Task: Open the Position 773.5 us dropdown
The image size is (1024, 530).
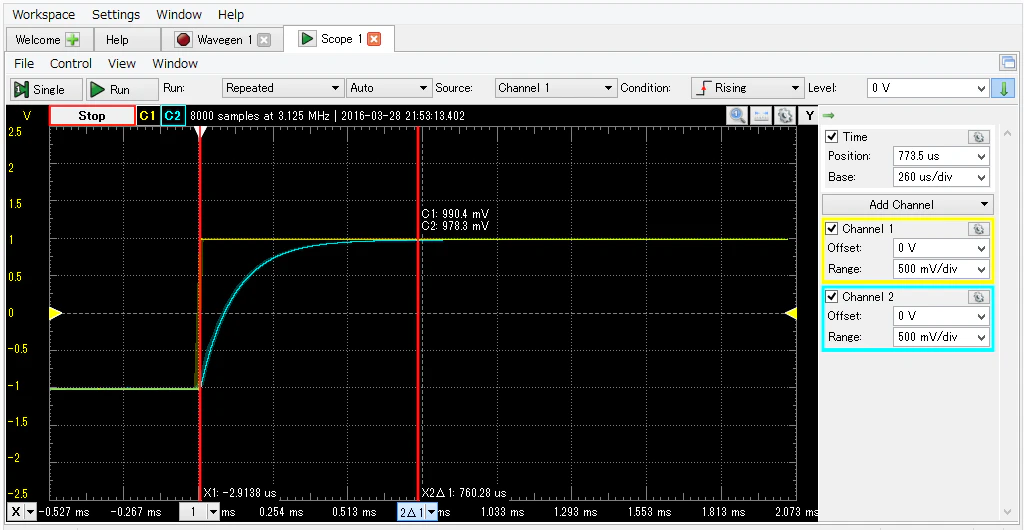Action: coord(940,156)
